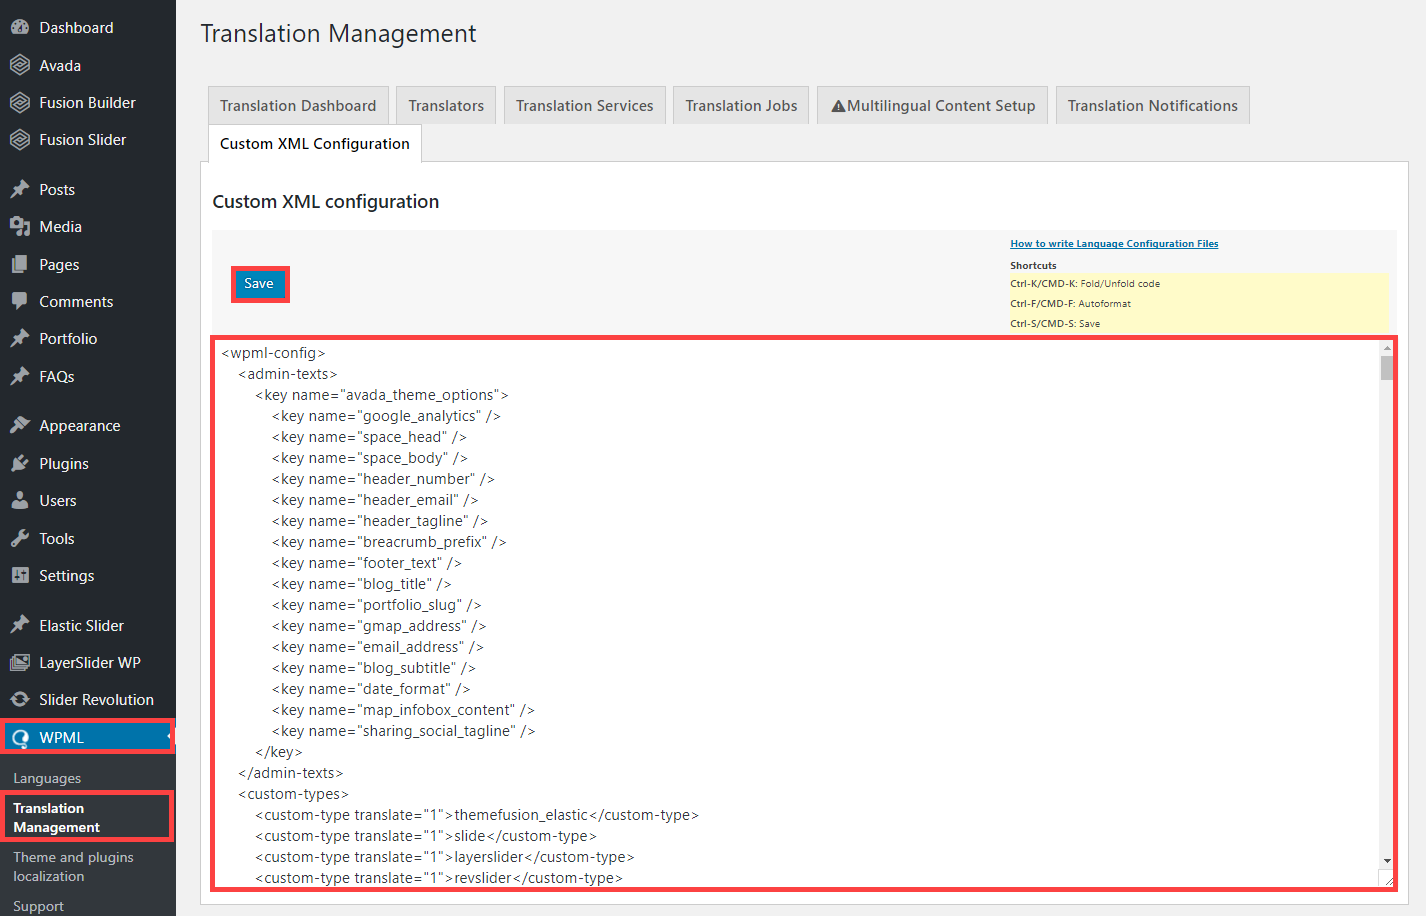Click the WPML logo icon
Viewport: 1426px width, 916px height.
20,738
